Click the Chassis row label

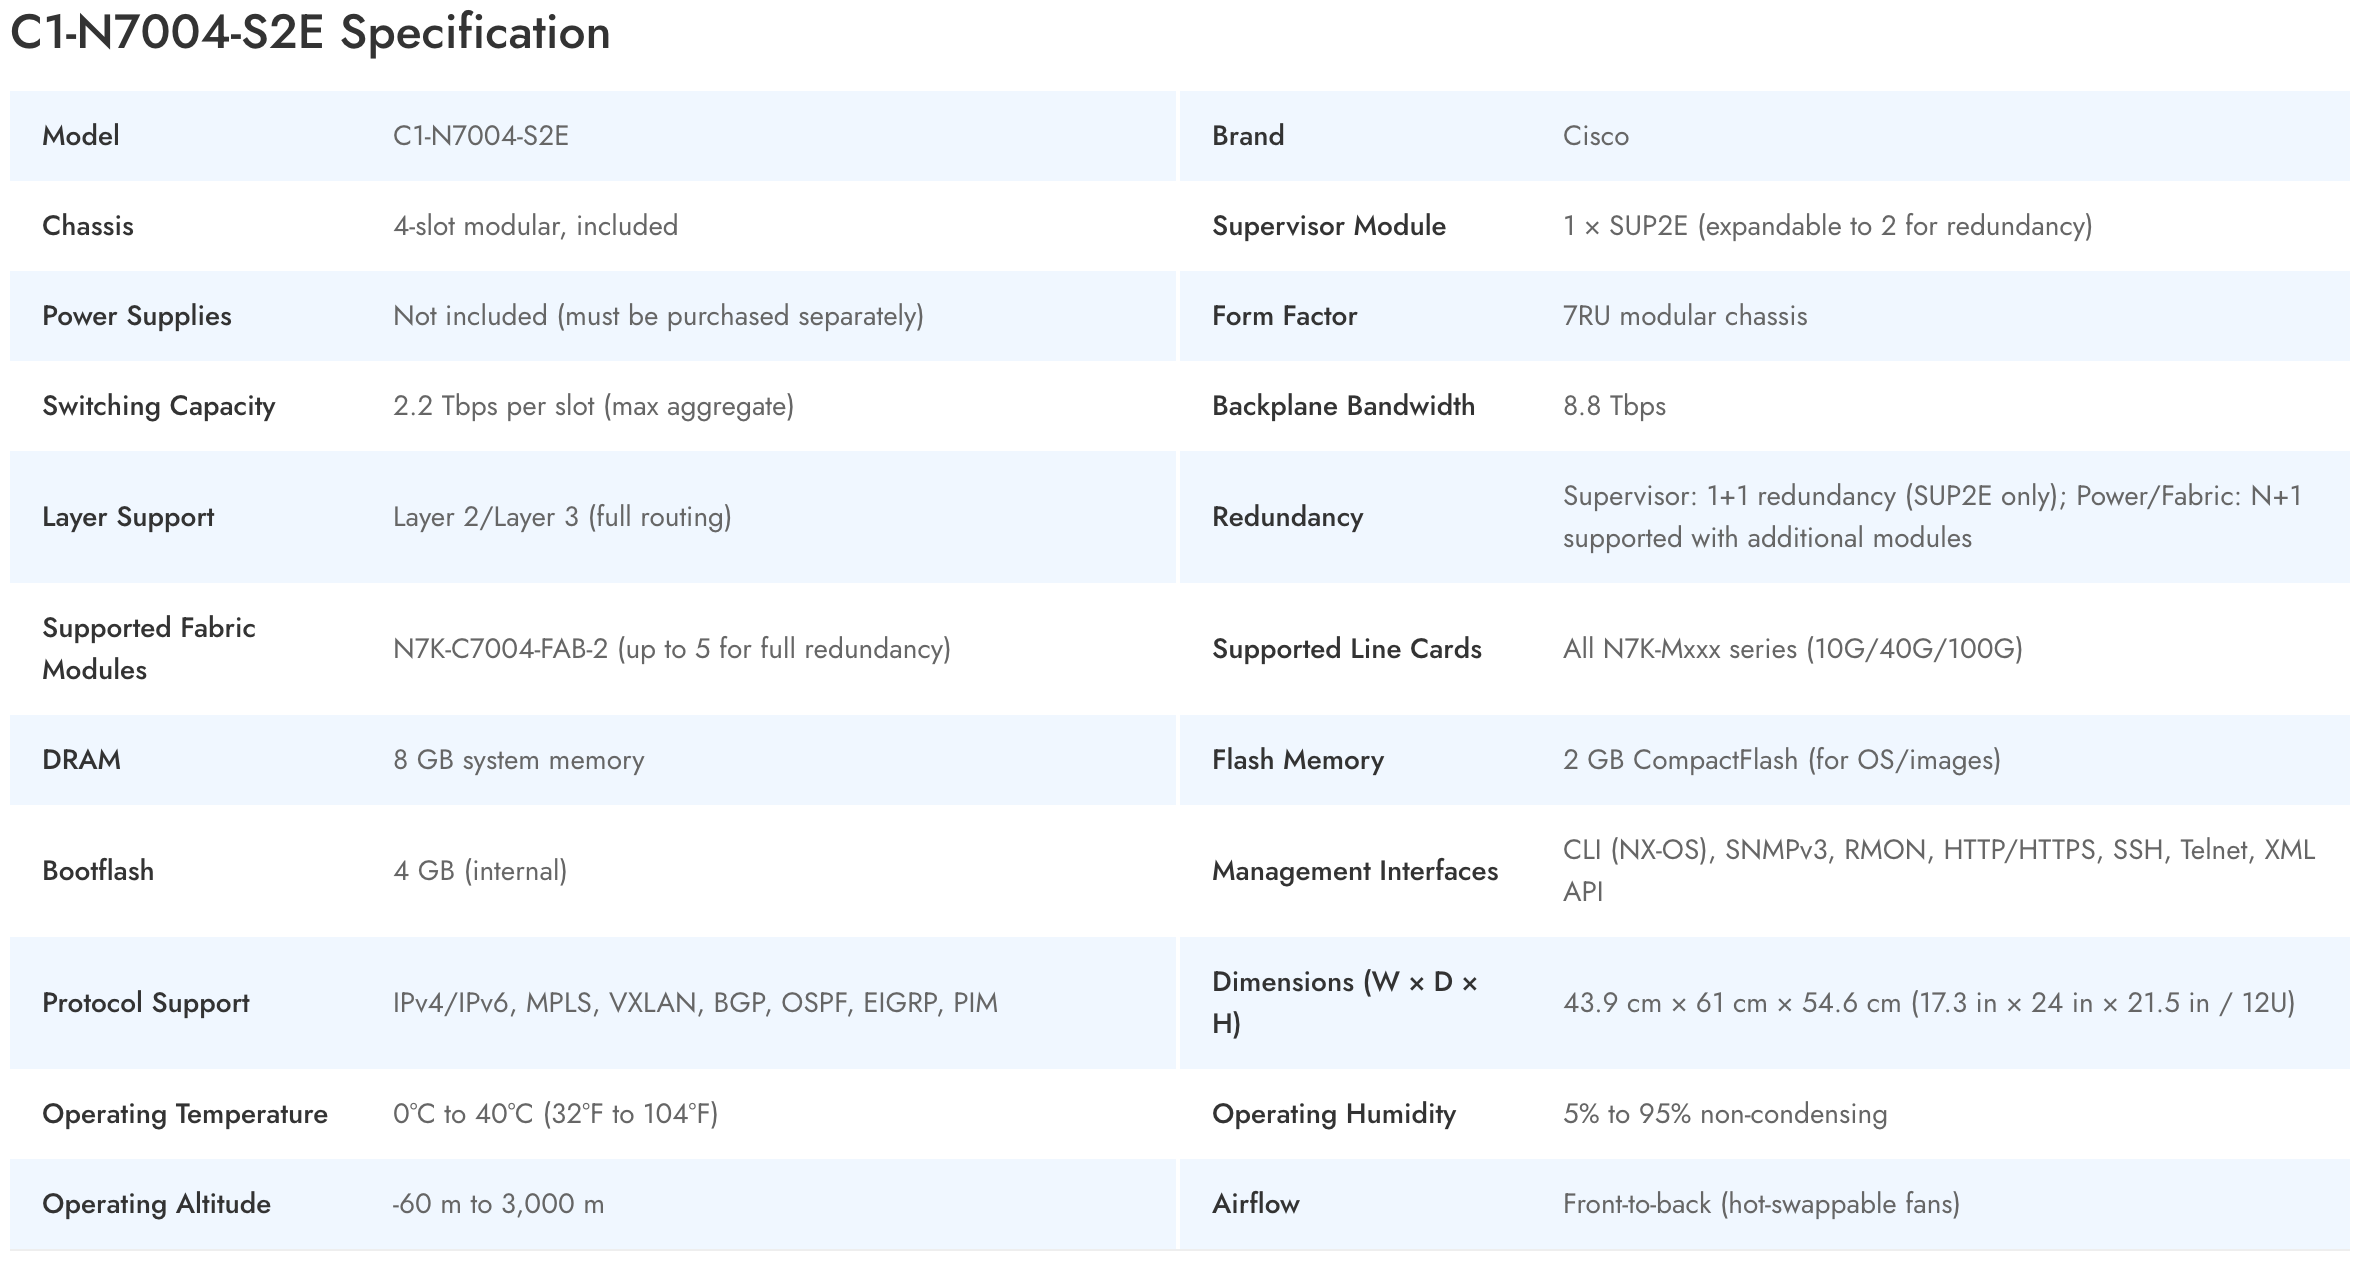(87, 226)
